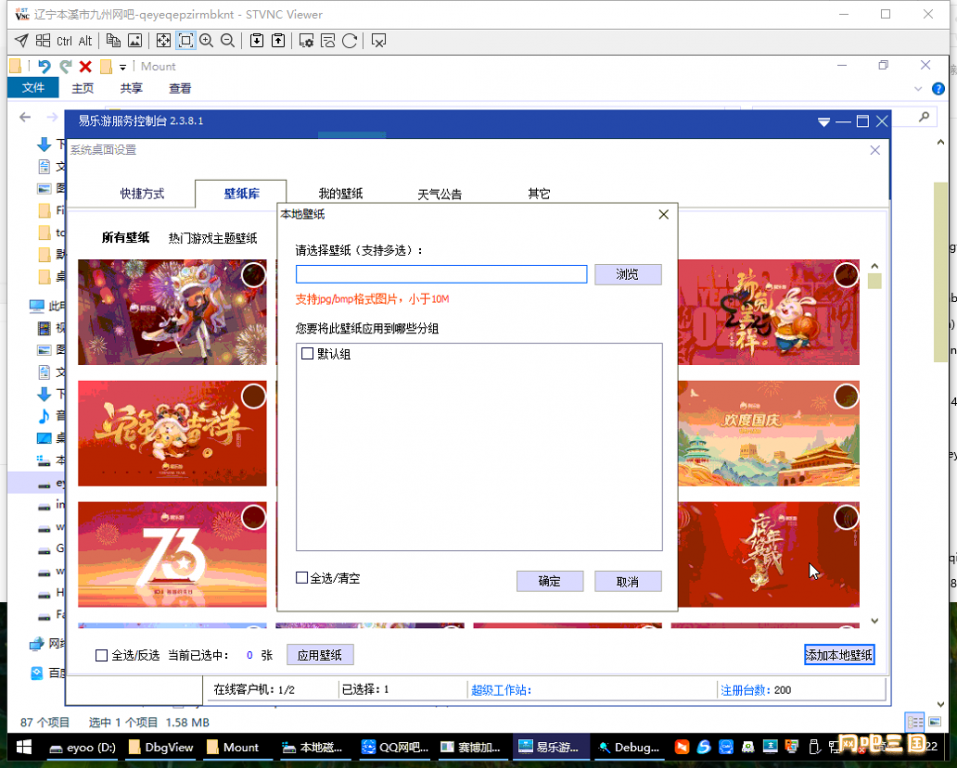957x768 pixels.
Task: Select the 欢度国庆 wallpaper thumbnail
Action: point(768,433)
